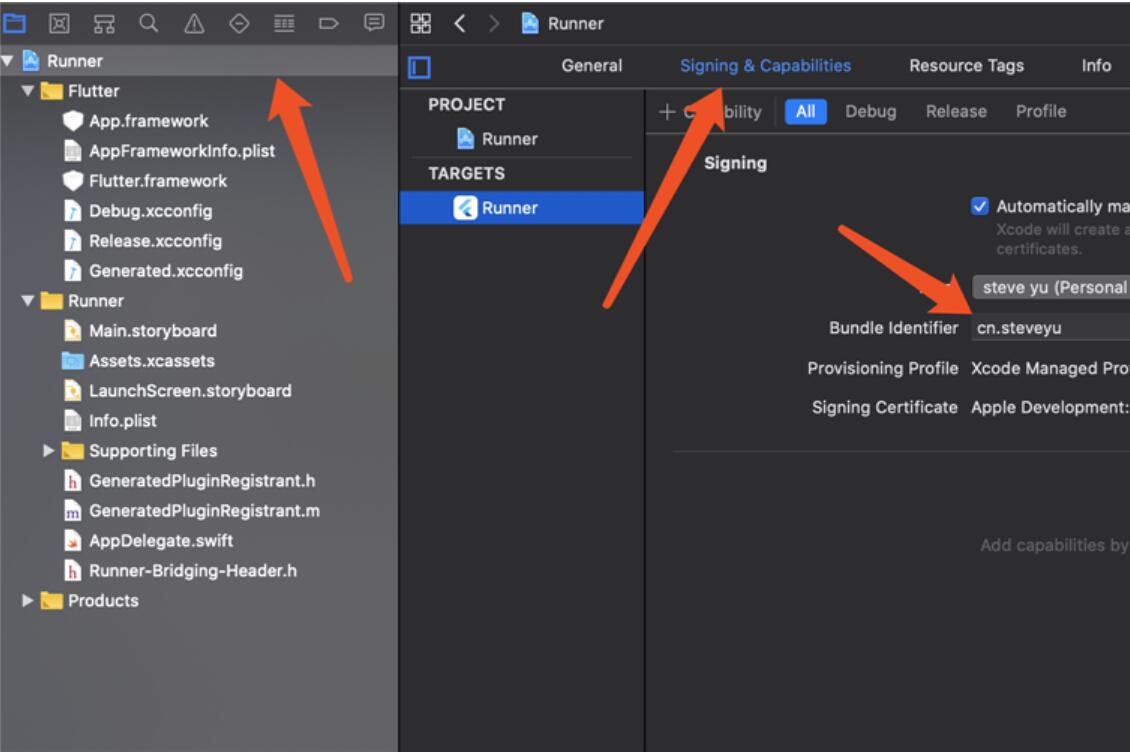Image resolution: width=1130 pixels, height=752 pixels.
Task: Open GeneratedPluginRegistrant.m
Action: click(x=204, y=511)
